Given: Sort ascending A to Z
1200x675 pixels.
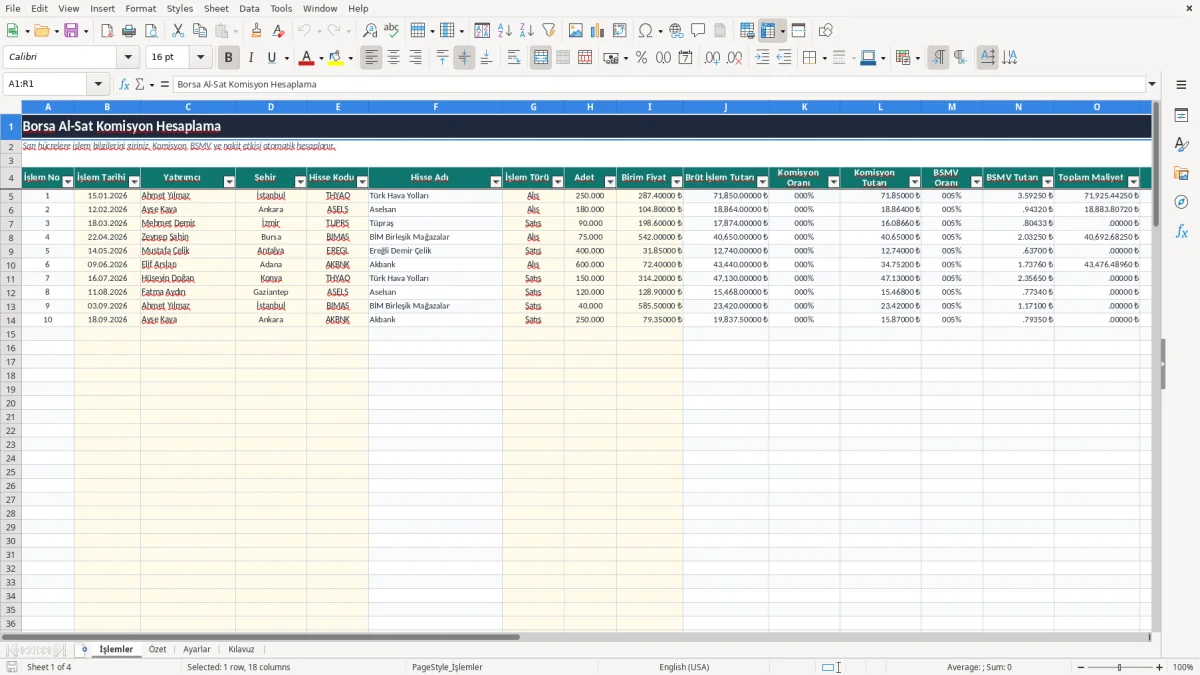Looking at the screenshot, I should 504,31.
